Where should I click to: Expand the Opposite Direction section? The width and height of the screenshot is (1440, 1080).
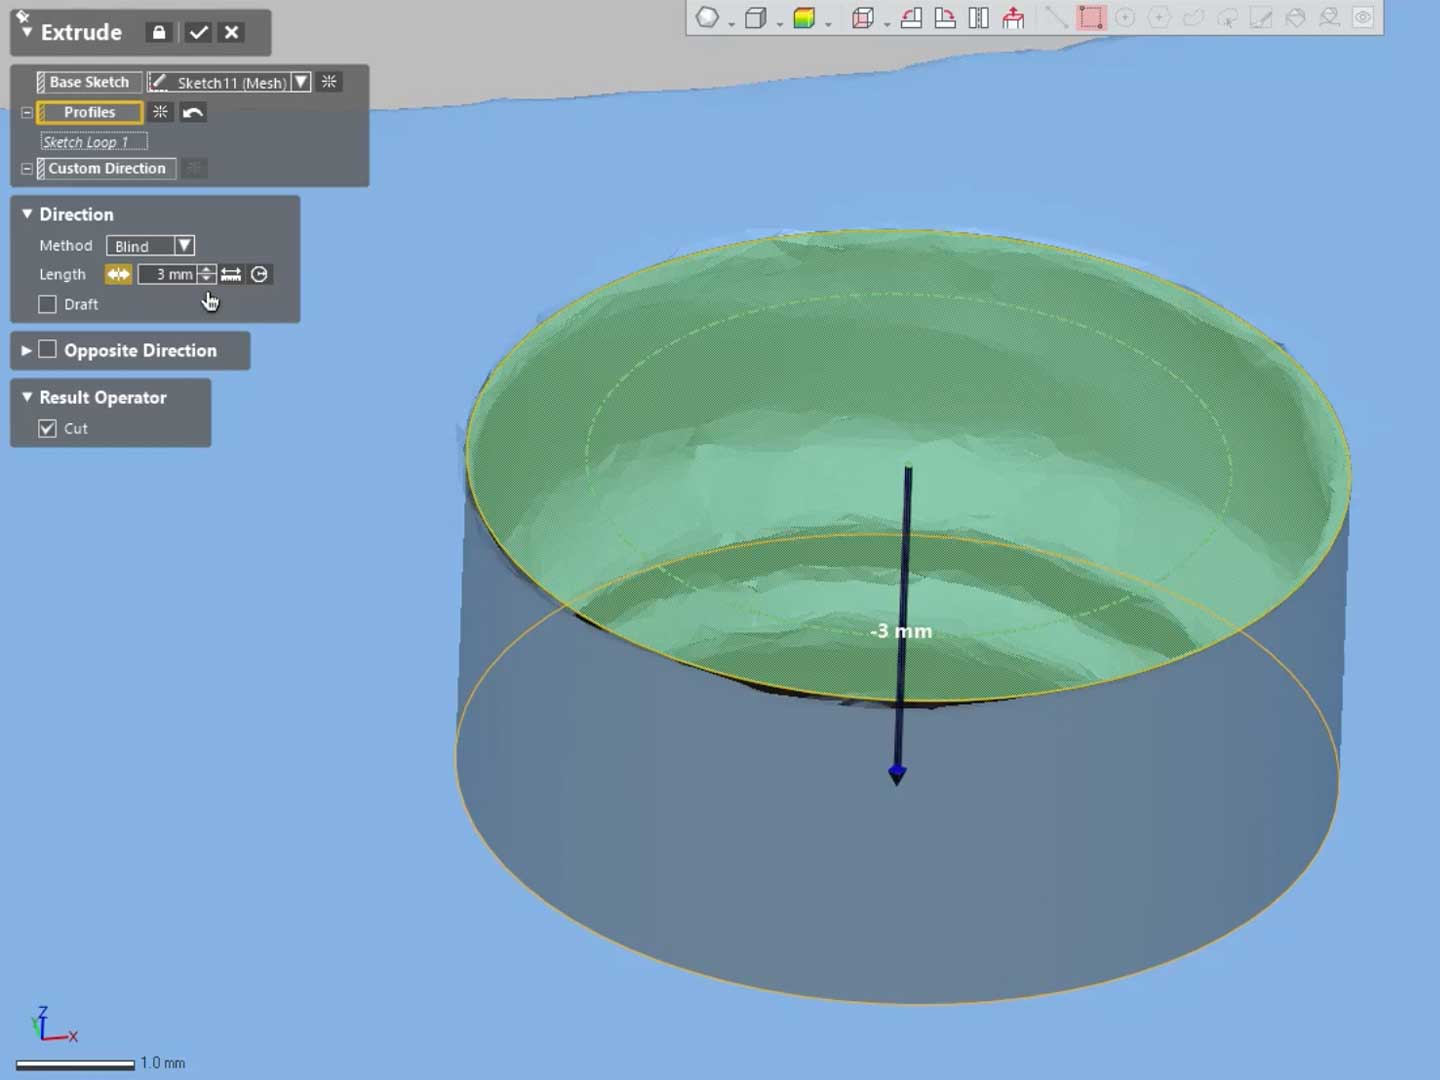27,350
